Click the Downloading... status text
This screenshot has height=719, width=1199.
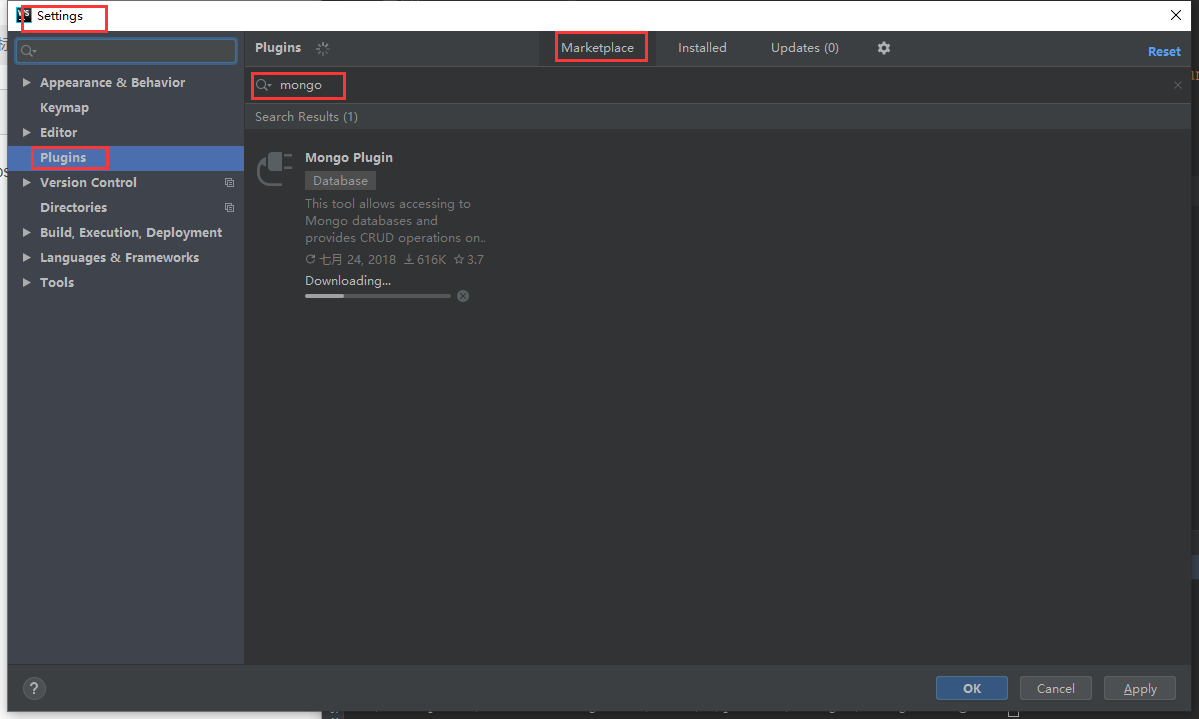tap(348, 281)
